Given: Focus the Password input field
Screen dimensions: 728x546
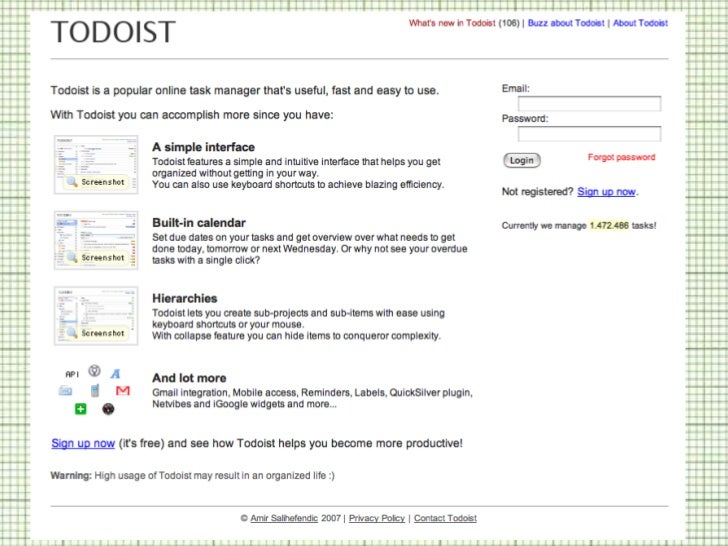Looking at the screenshot, I should pos(589,134).
